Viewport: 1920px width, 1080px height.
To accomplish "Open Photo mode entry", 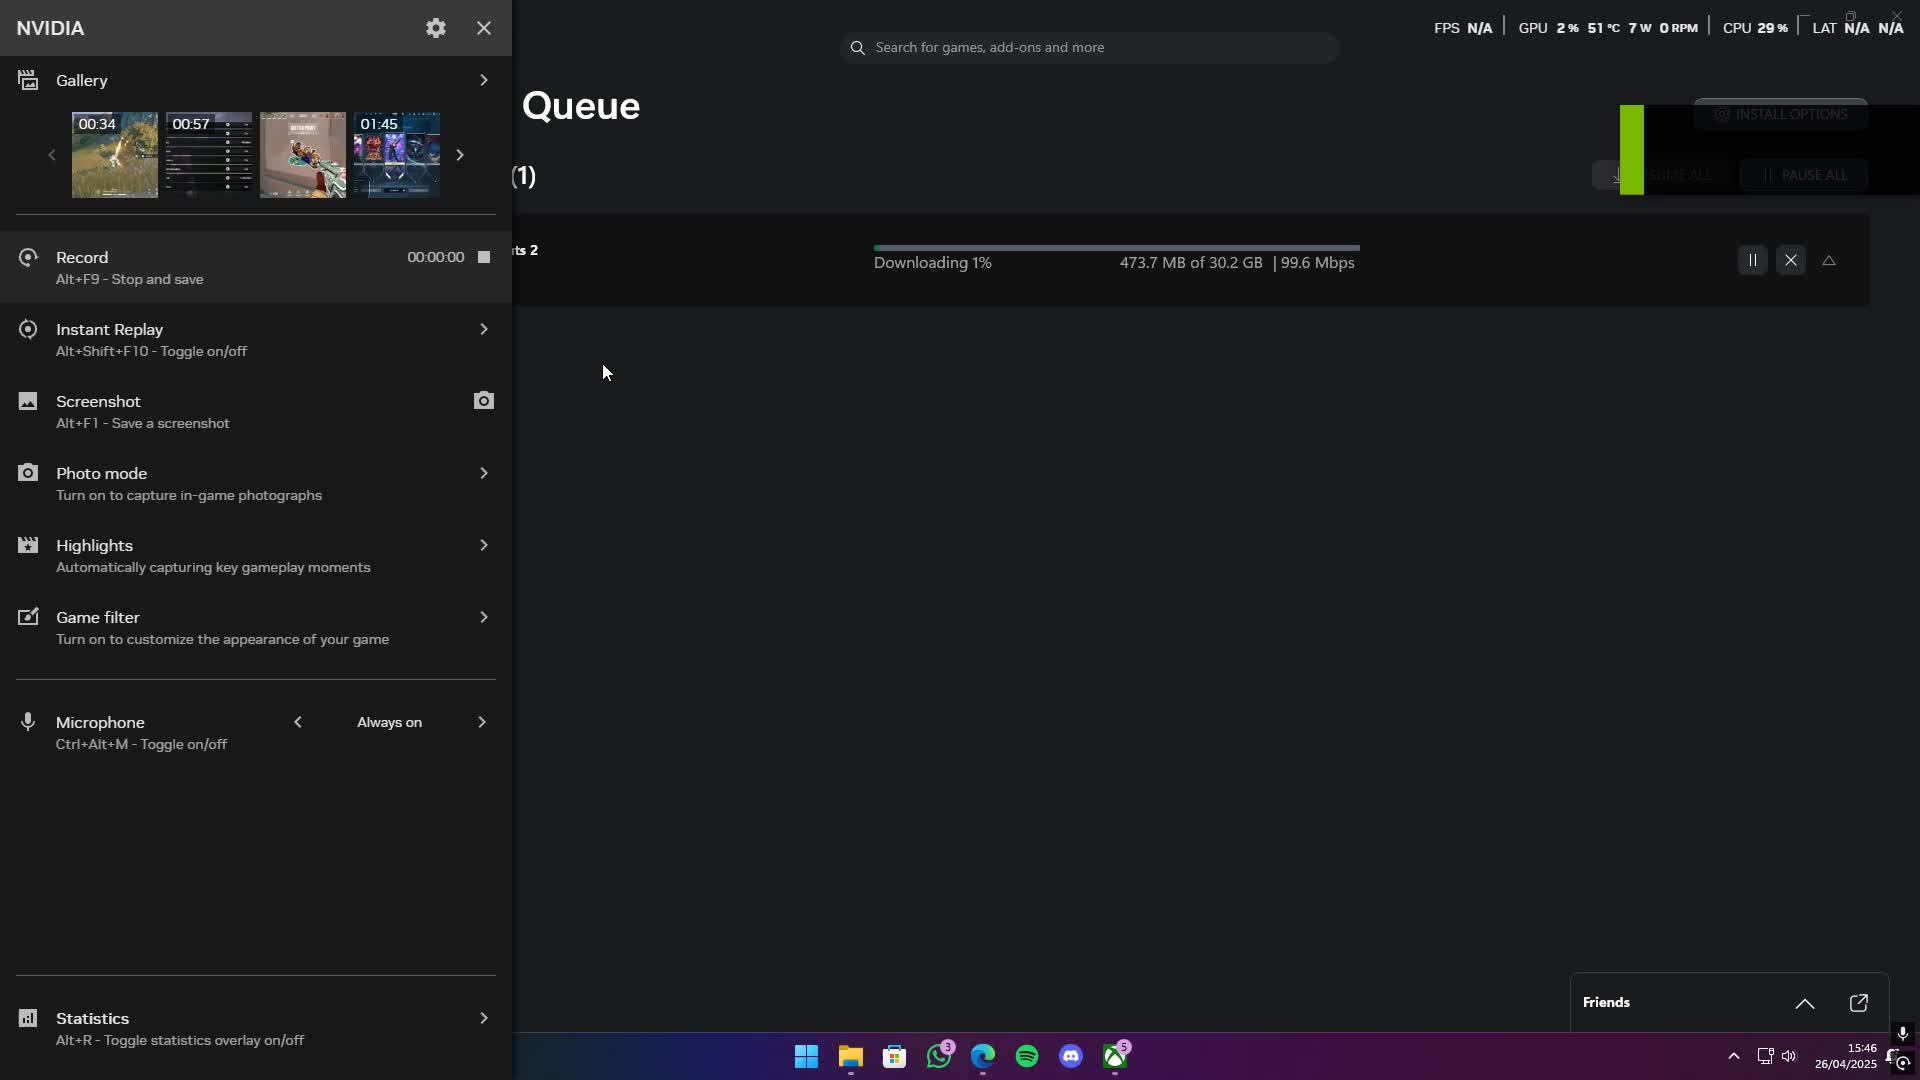I will [256, 483].
